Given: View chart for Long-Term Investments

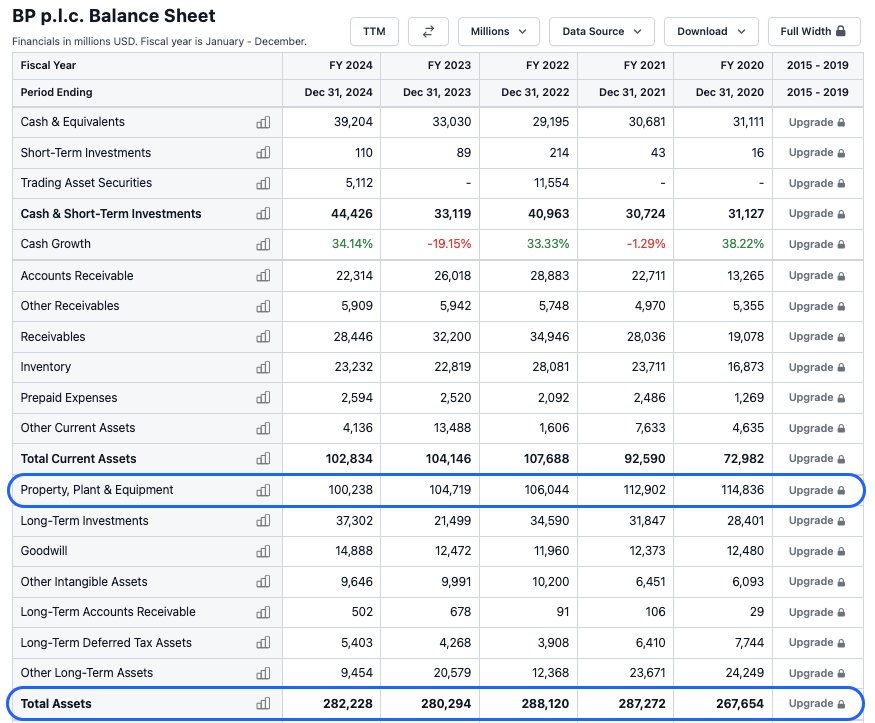Looking at the screenshot, I should click(263, 520).
